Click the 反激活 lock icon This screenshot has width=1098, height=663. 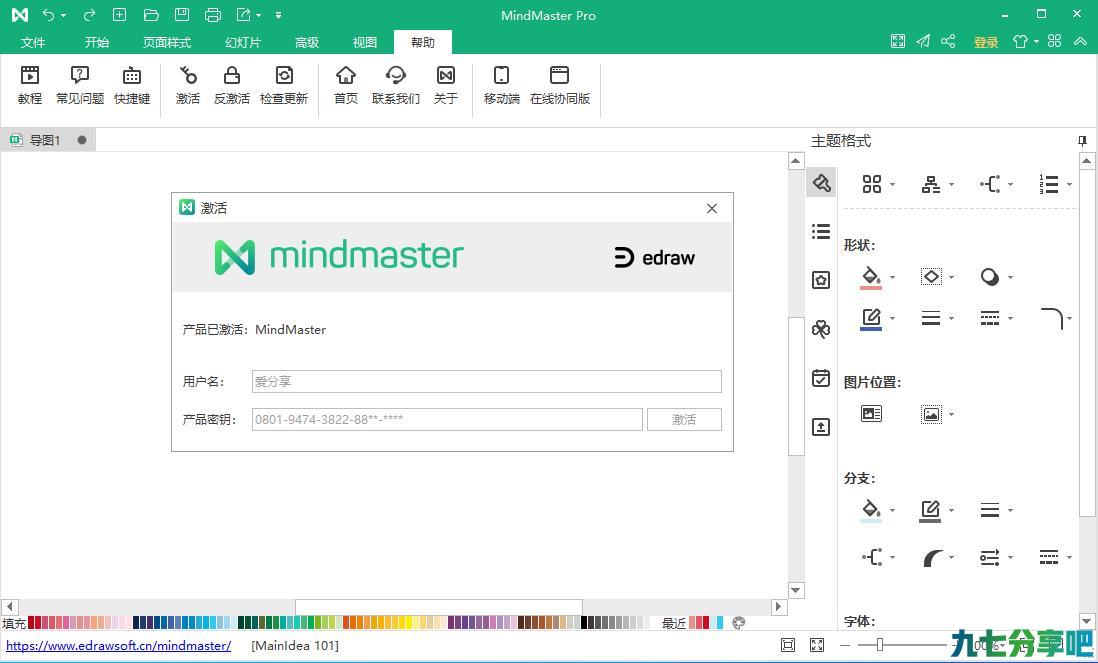point(232,85)
